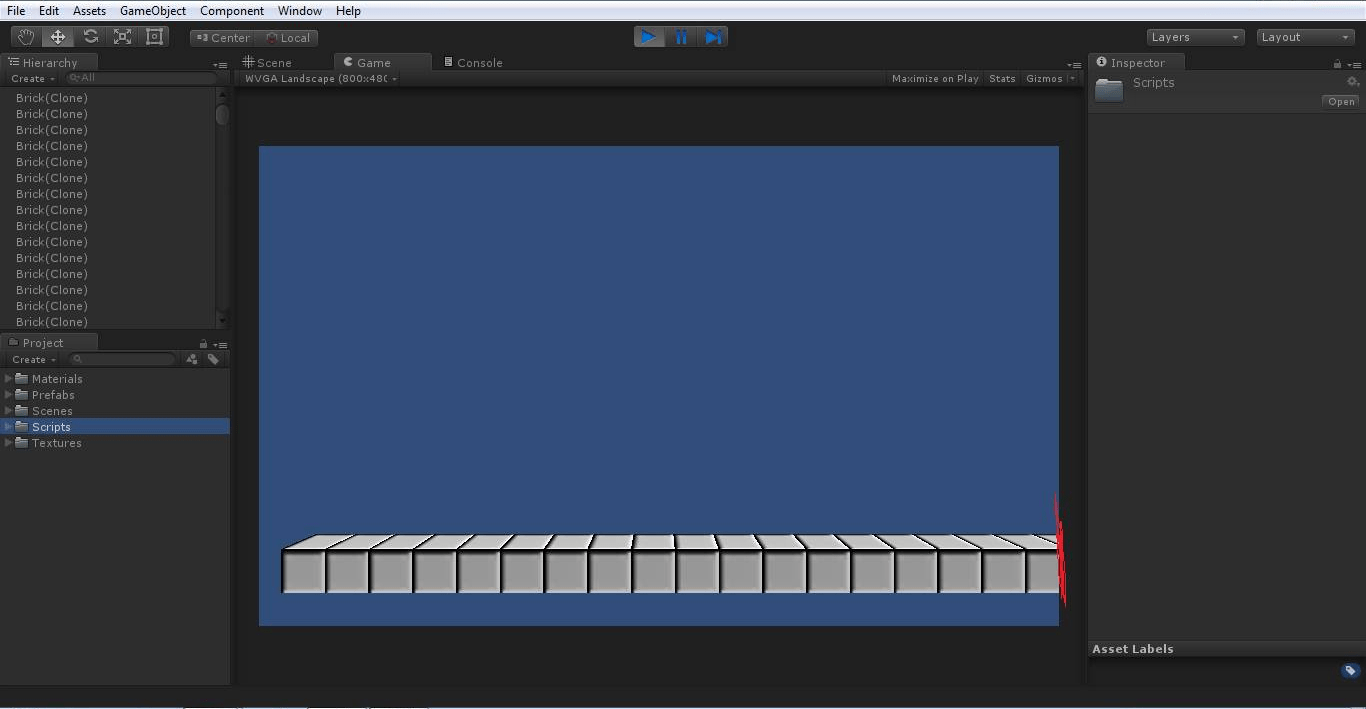
Task: Open the Layers dropdown
Action: coord(1195,36)
